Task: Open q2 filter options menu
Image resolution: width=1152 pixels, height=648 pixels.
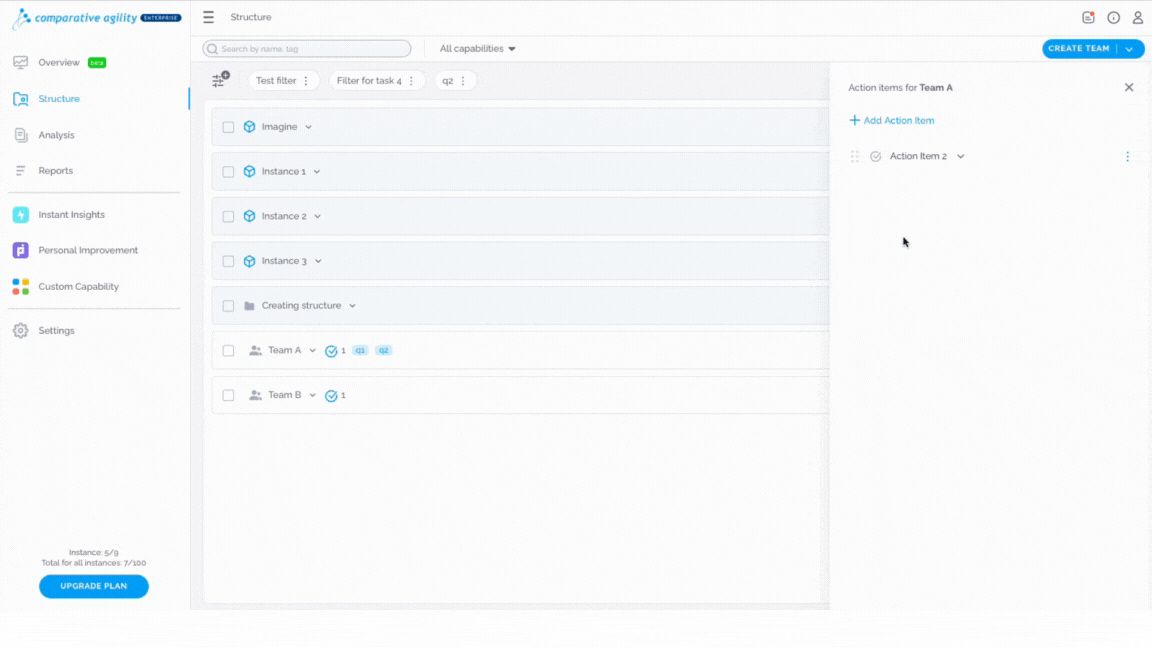Action: pyautogui.click(x=463, y=81)
